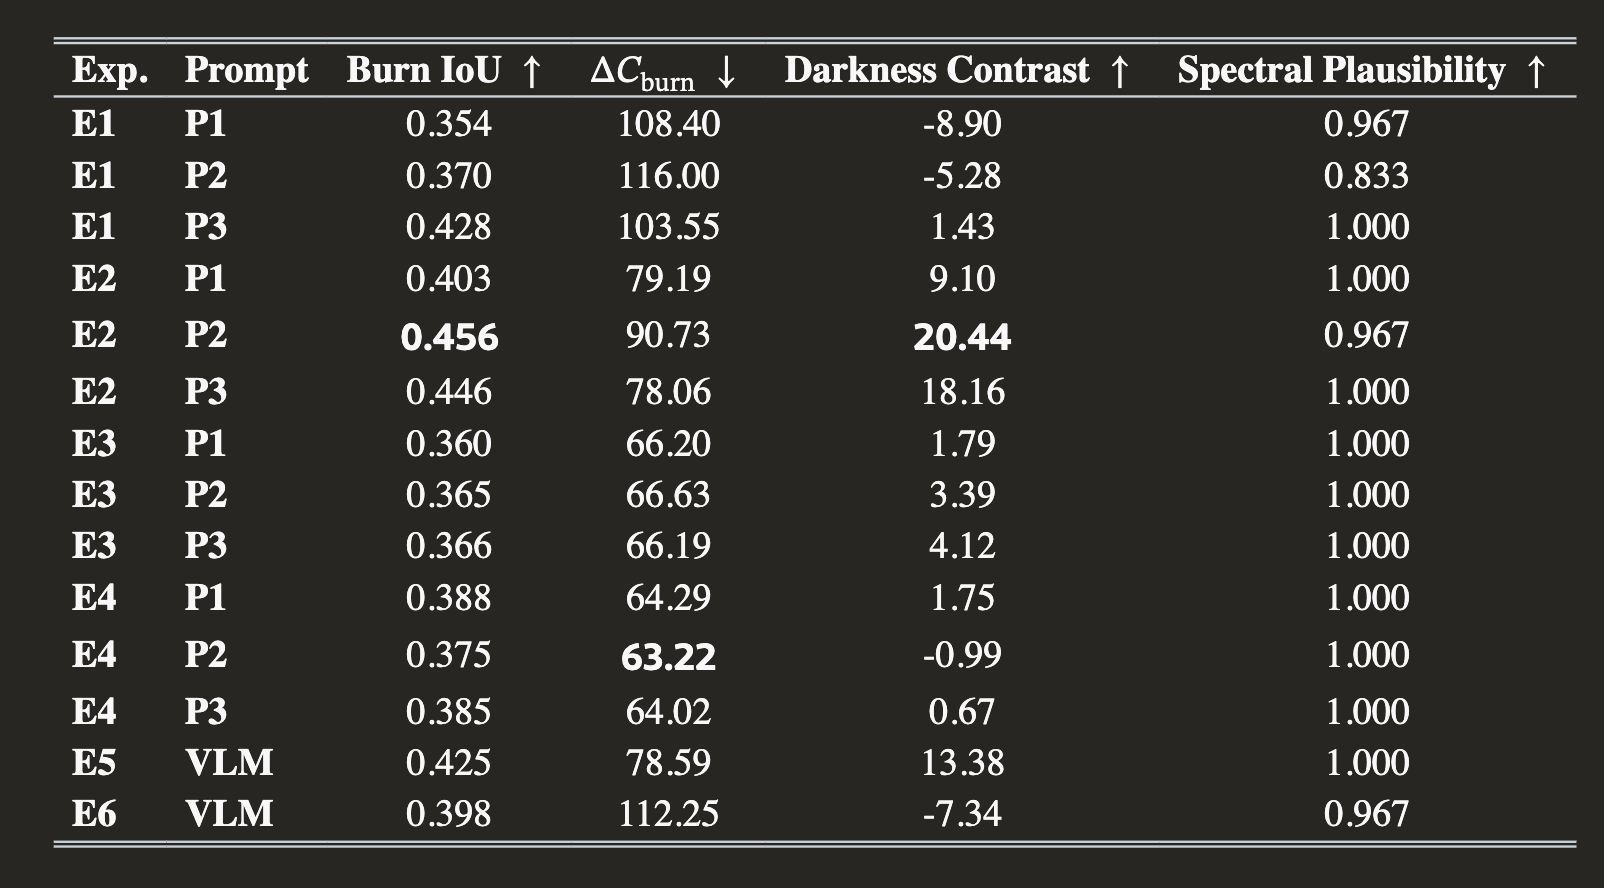Click Darkness Contrast value -0.99

pyautogui.click(x=962, y=655)
